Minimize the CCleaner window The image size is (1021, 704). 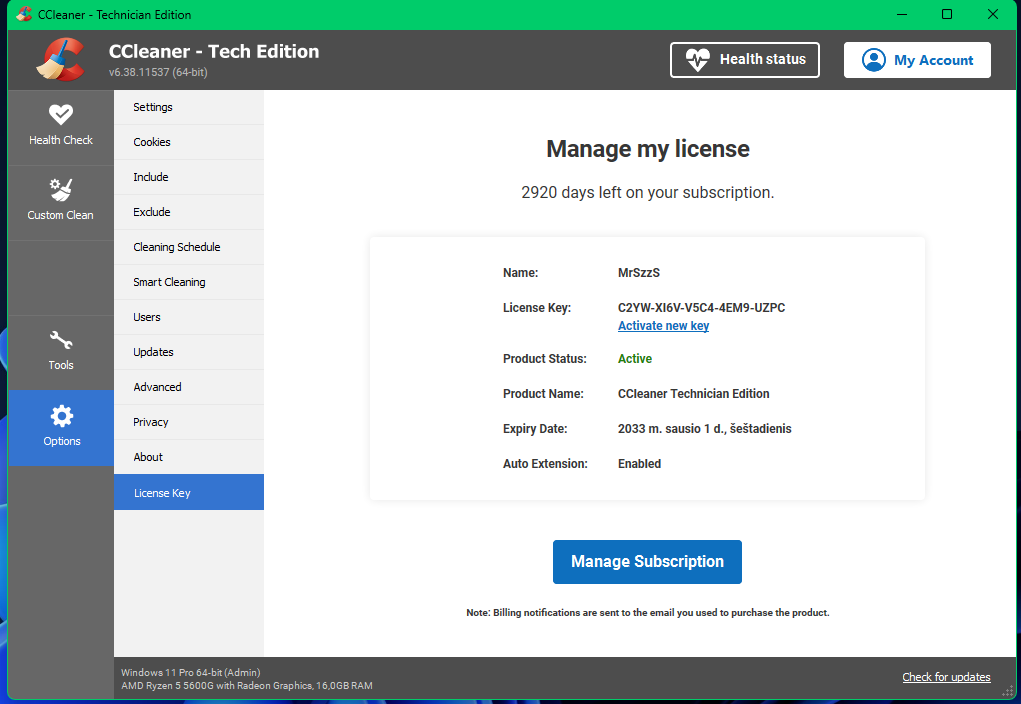(902, 14)
